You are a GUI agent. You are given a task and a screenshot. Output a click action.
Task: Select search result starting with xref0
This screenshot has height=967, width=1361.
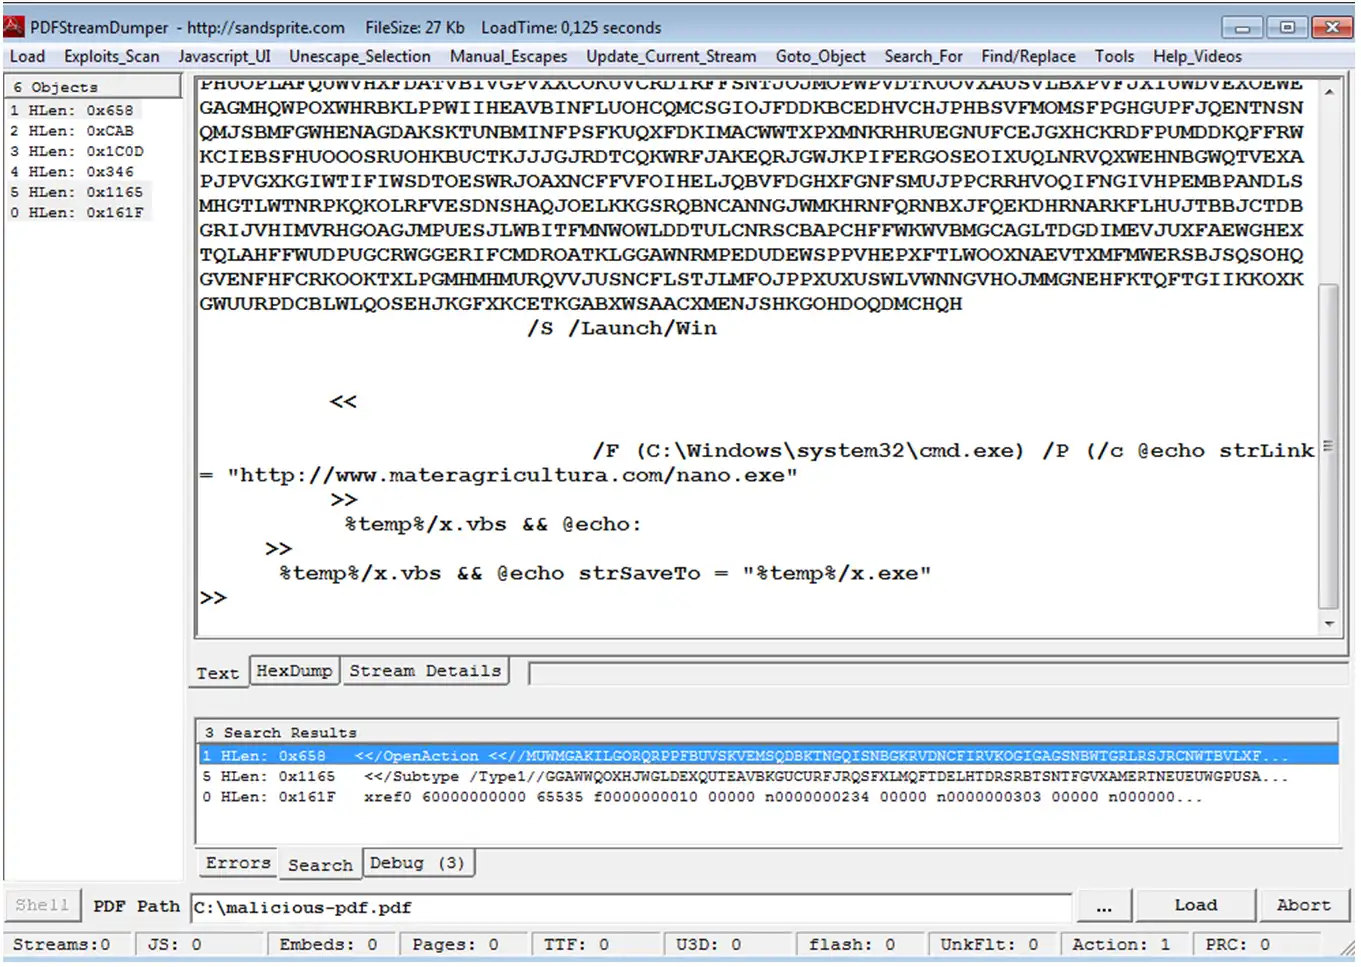[767, 797]
